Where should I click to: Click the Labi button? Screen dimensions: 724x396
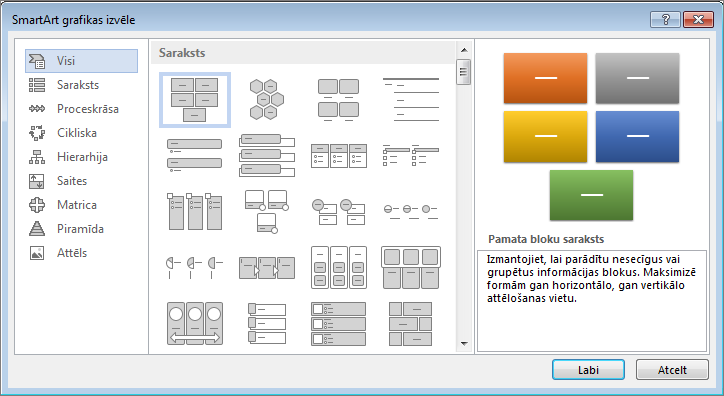coord(588,370)
